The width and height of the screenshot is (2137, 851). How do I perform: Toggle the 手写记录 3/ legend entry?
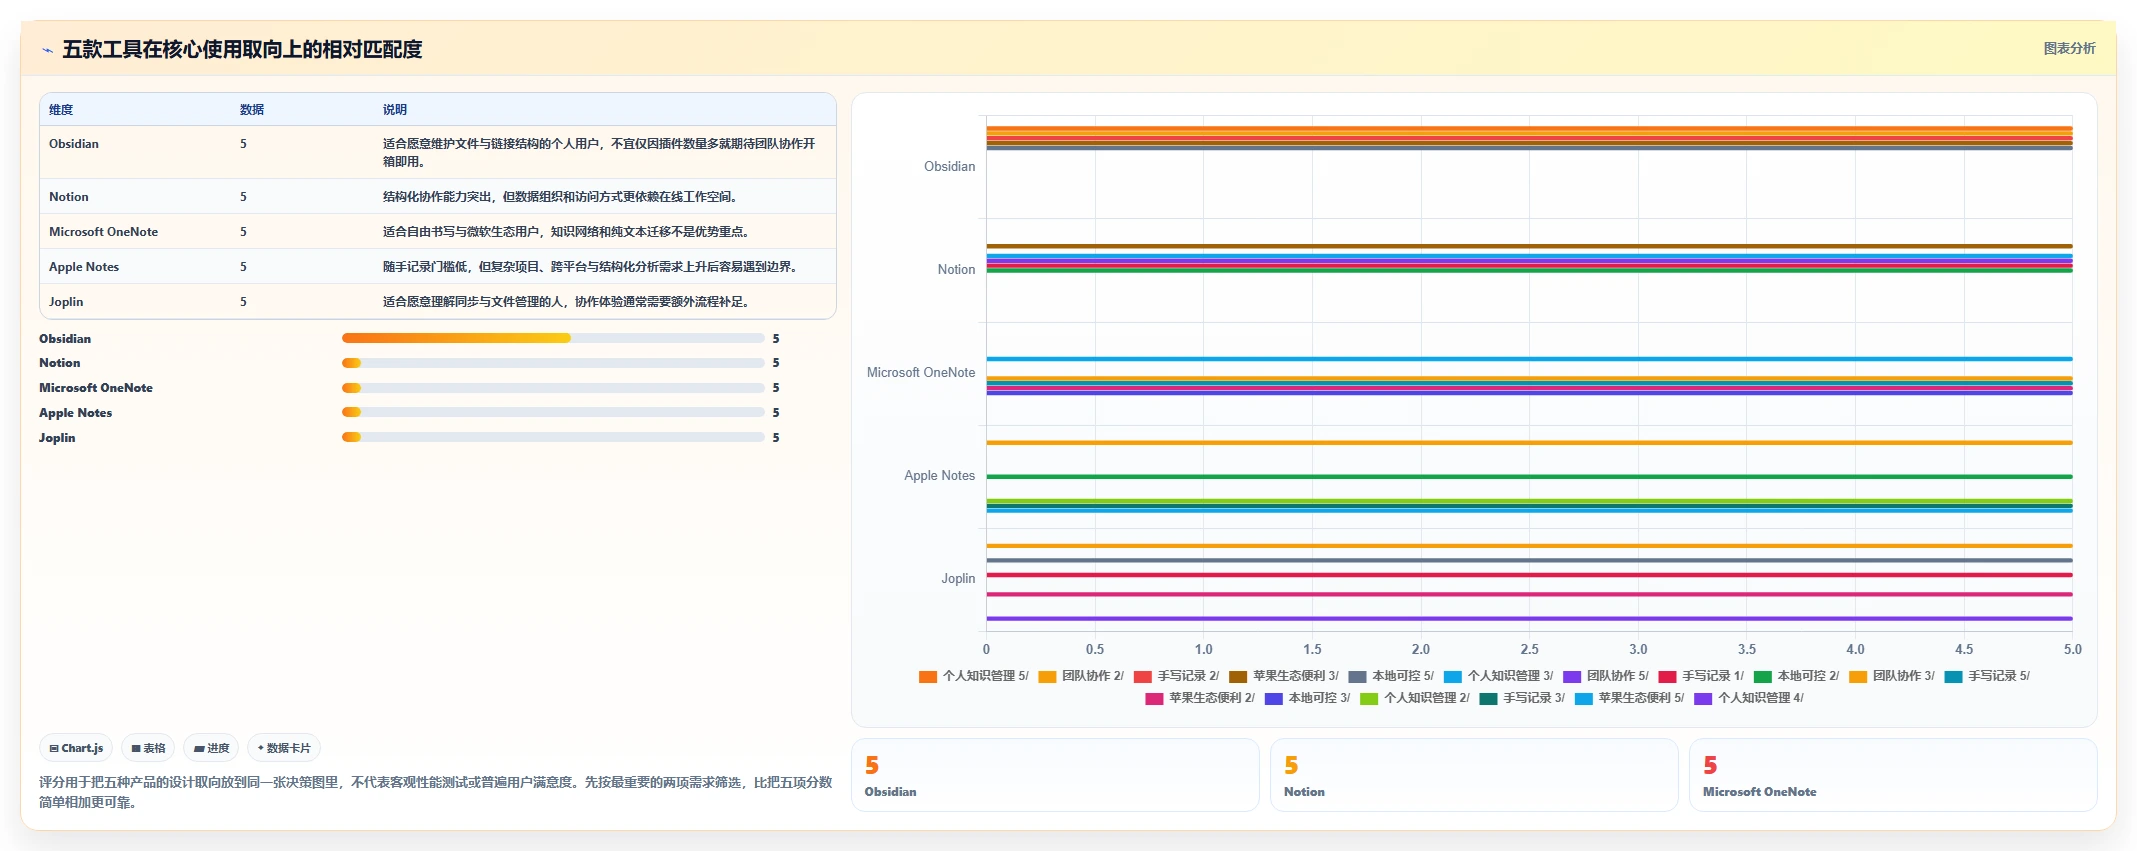[1522, 698]
